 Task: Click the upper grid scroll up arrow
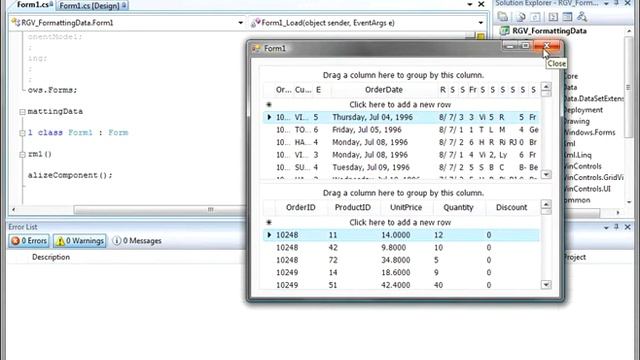[x=546, y=87]
